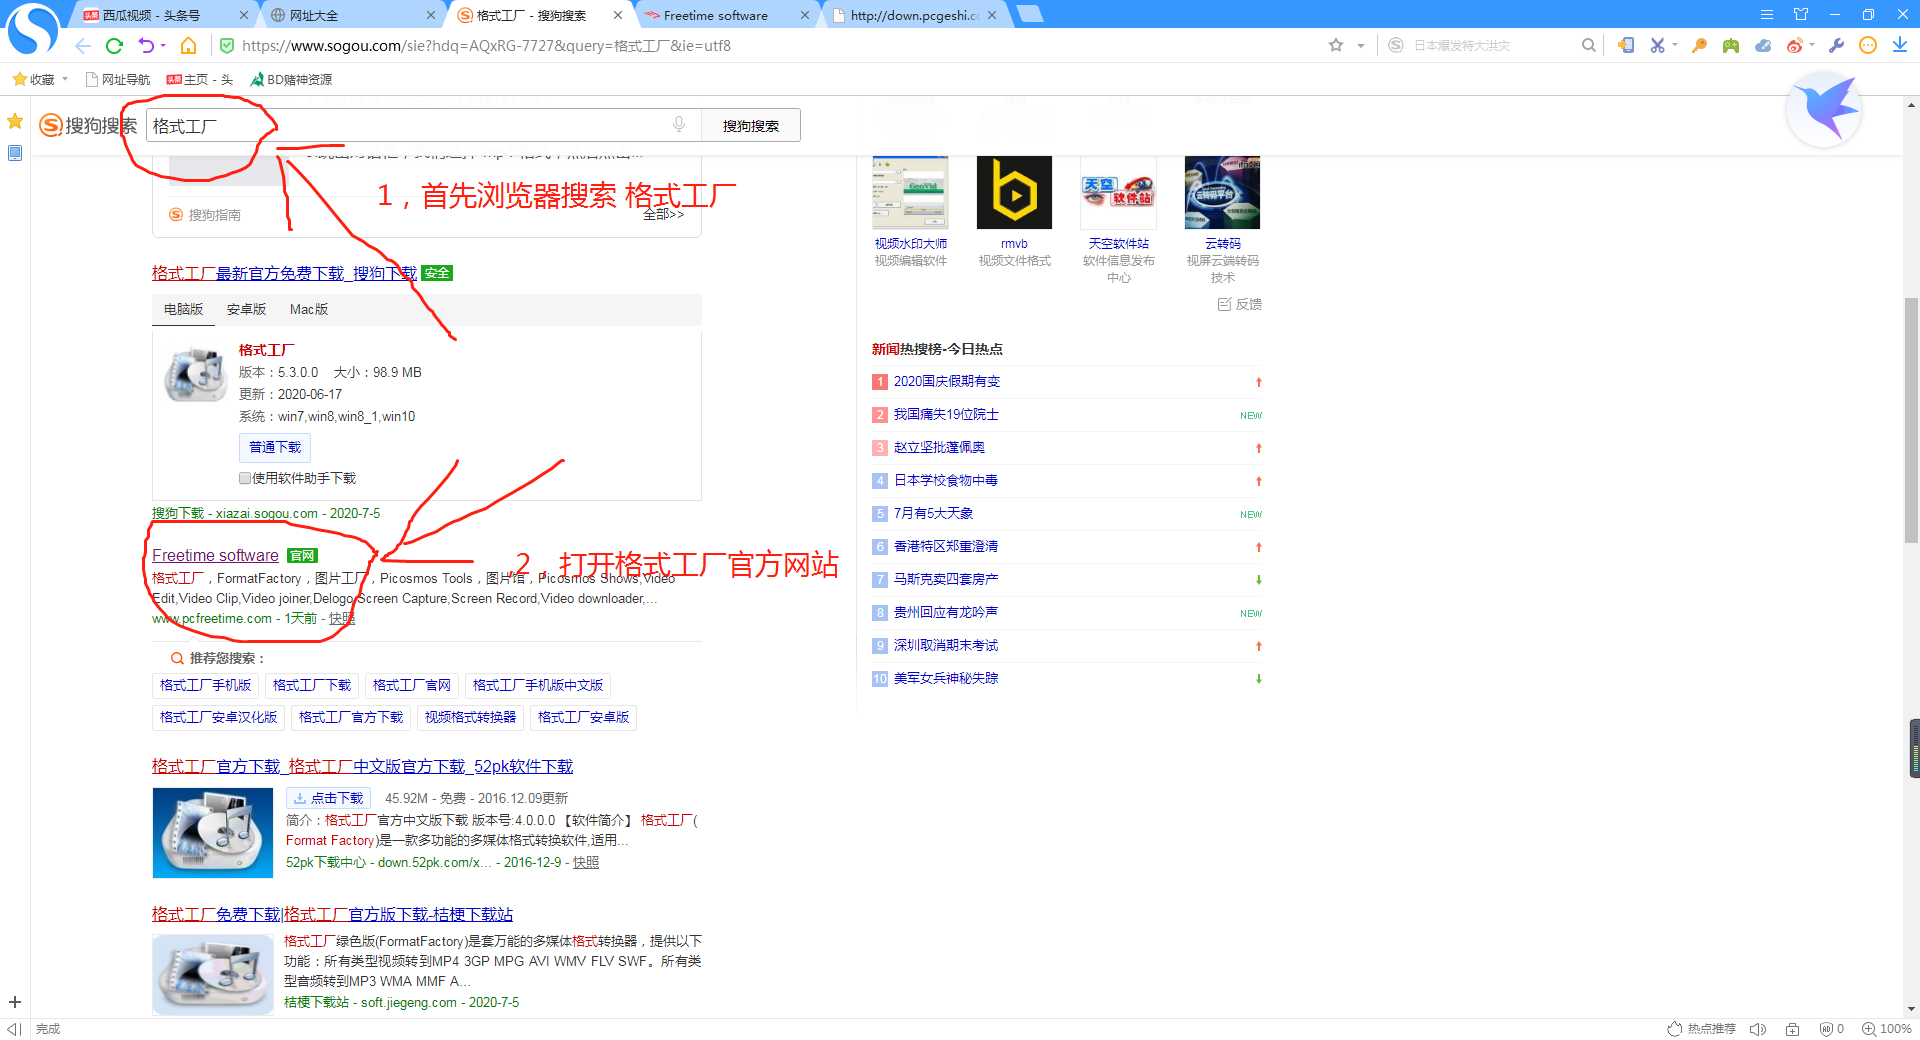Click the magnifier in the toolbar search box
The width and height of the screenshot is (1920, 1040).
(1588, 45)
